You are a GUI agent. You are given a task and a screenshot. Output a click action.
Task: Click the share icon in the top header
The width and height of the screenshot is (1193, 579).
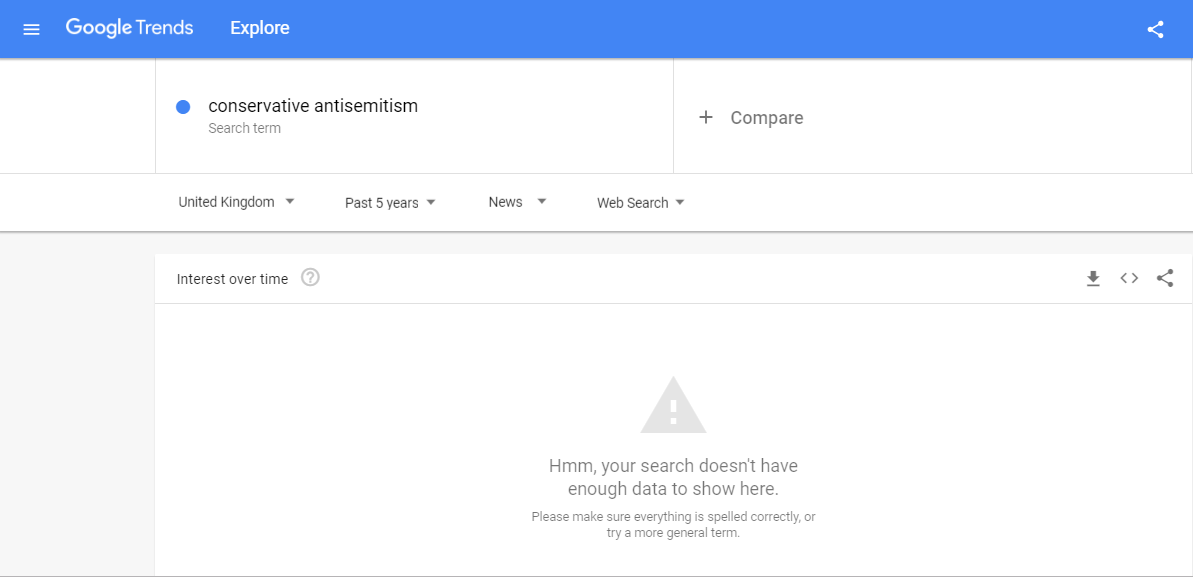pyautogui.click(x=1156, y=29)
